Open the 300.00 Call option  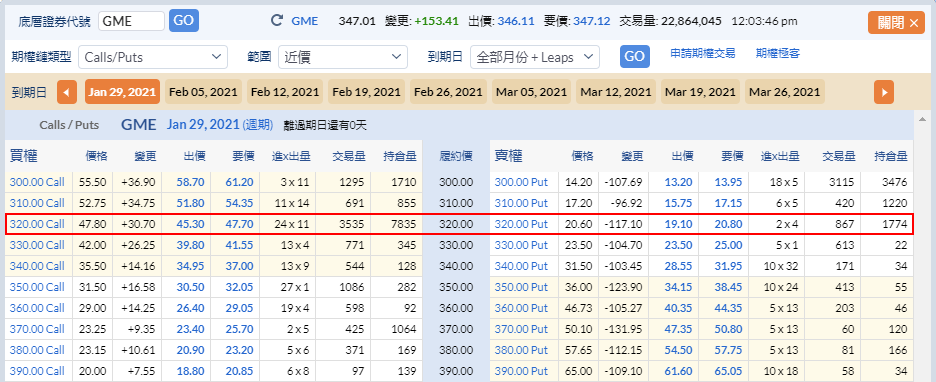[37, 182]
